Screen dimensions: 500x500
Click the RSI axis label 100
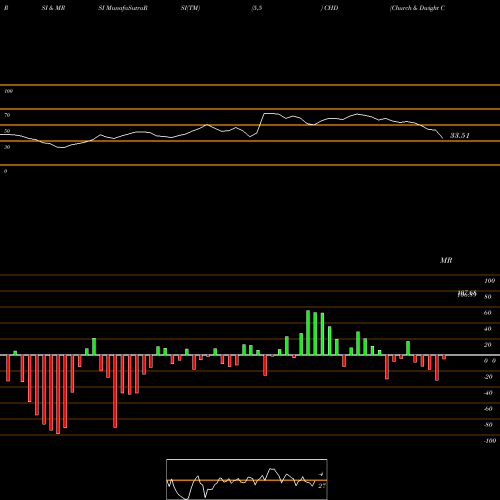(8, 91)
